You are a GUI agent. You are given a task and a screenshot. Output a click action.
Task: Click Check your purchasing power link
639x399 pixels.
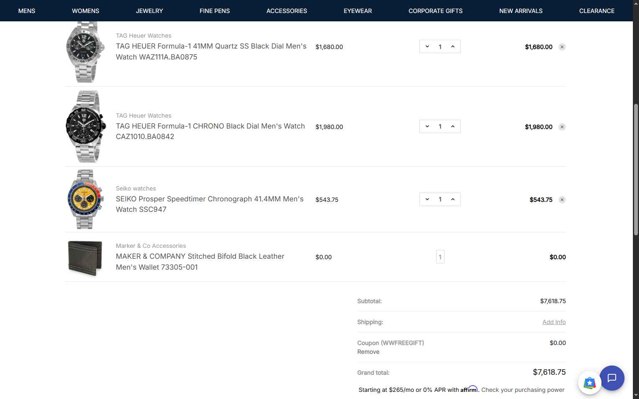pyautogui.click(x=523, y=390)
